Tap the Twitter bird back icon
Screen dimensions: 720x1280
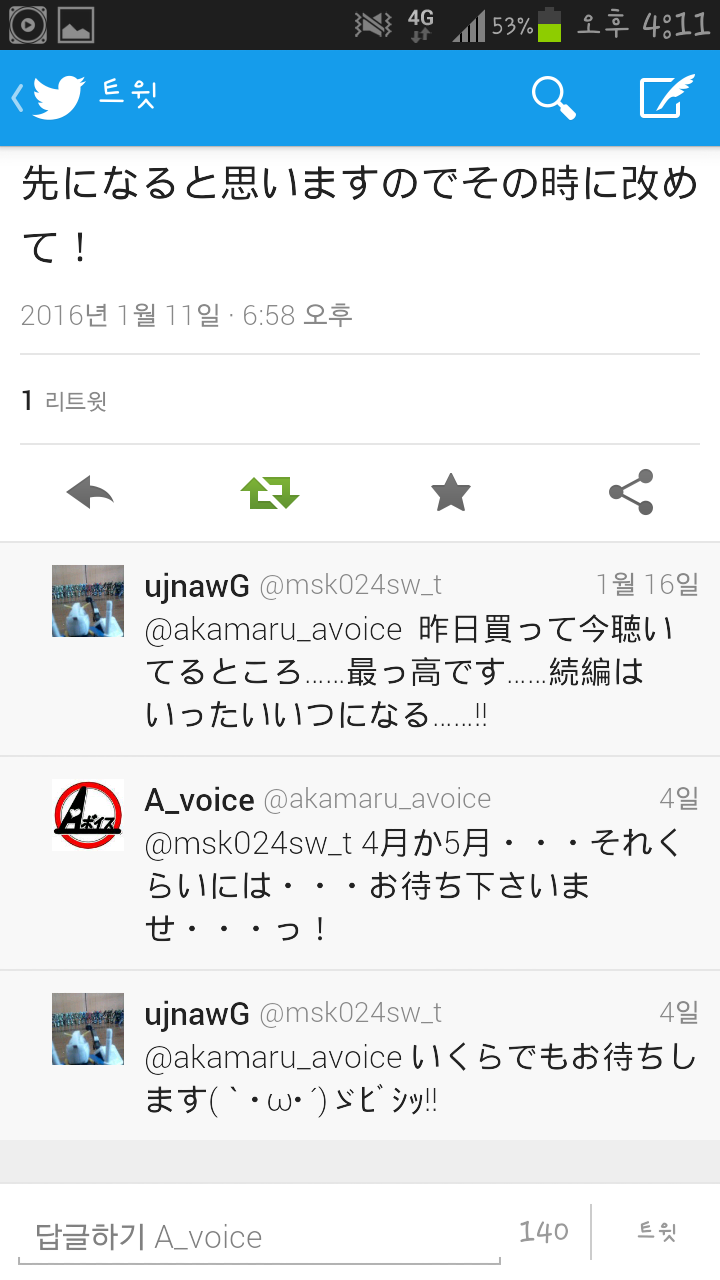[50, 98]
